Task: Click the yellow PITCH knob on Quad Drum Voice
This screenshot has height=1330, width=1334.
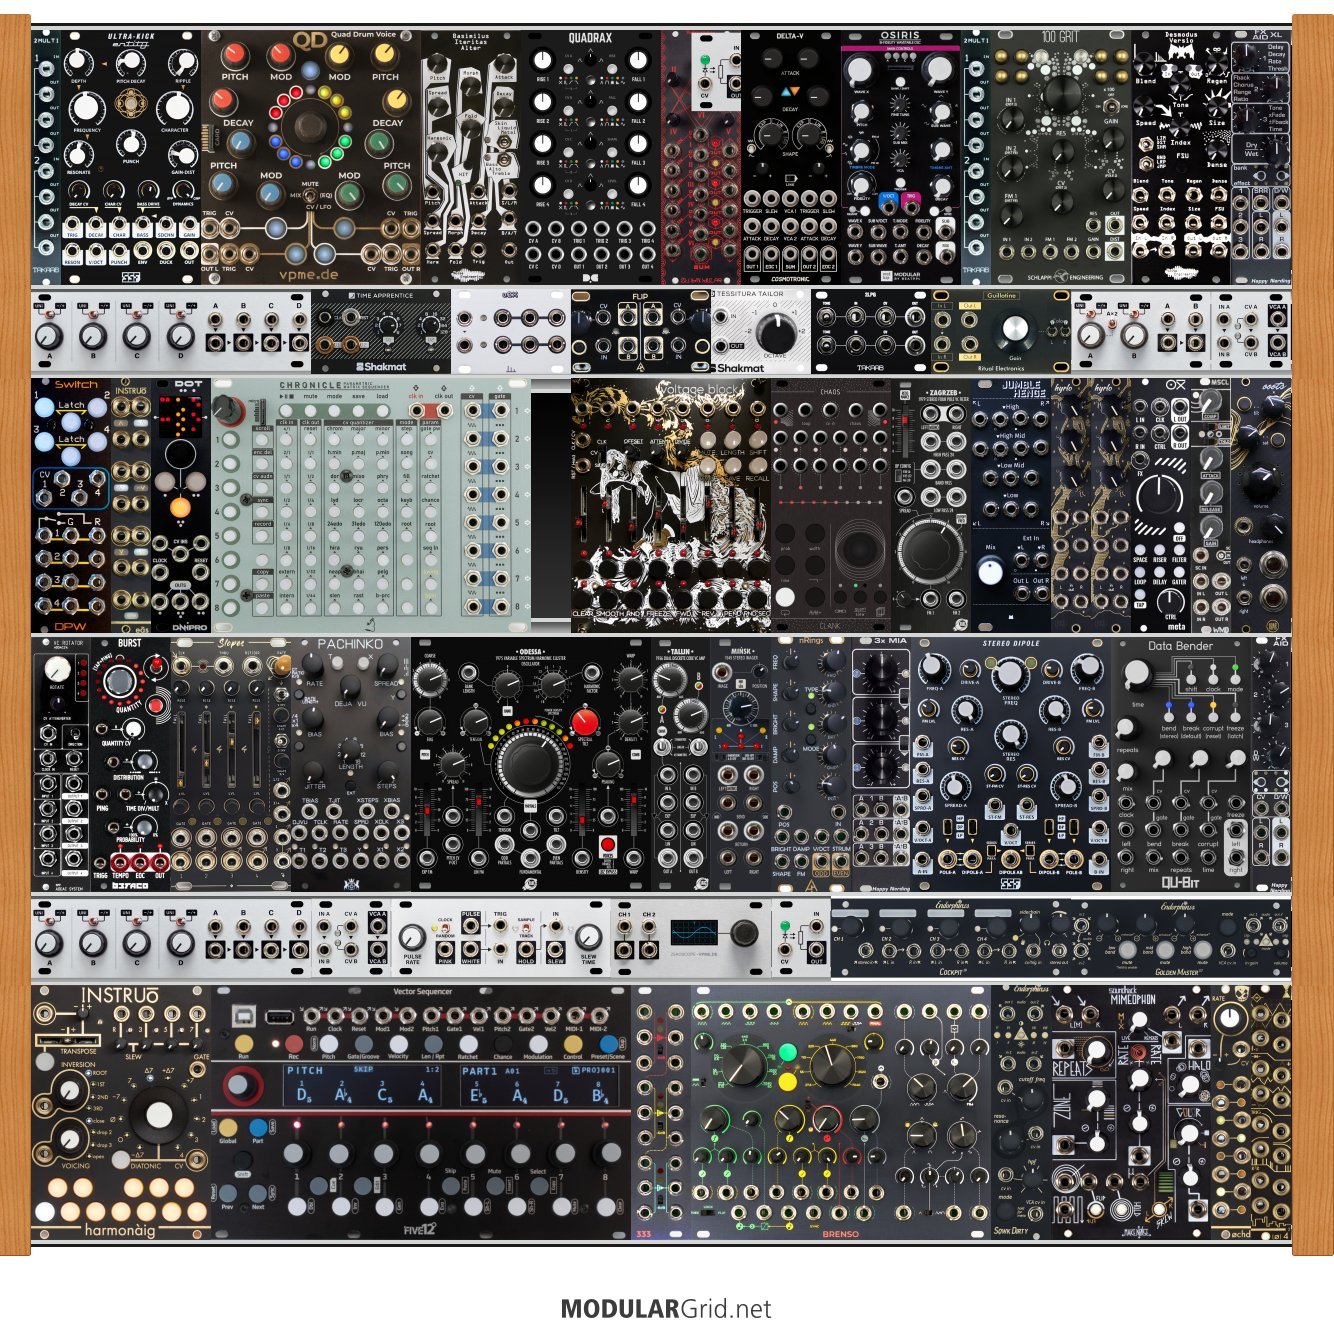Action: (x=386, y=55)
